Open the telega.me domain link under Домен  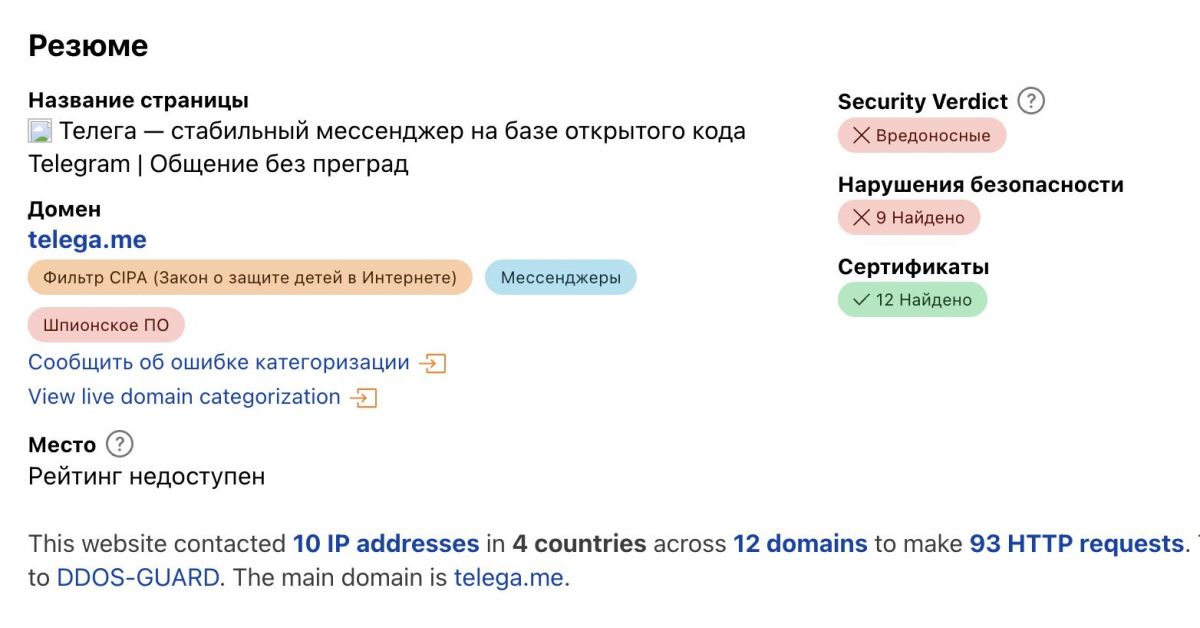tap(87, 240)
